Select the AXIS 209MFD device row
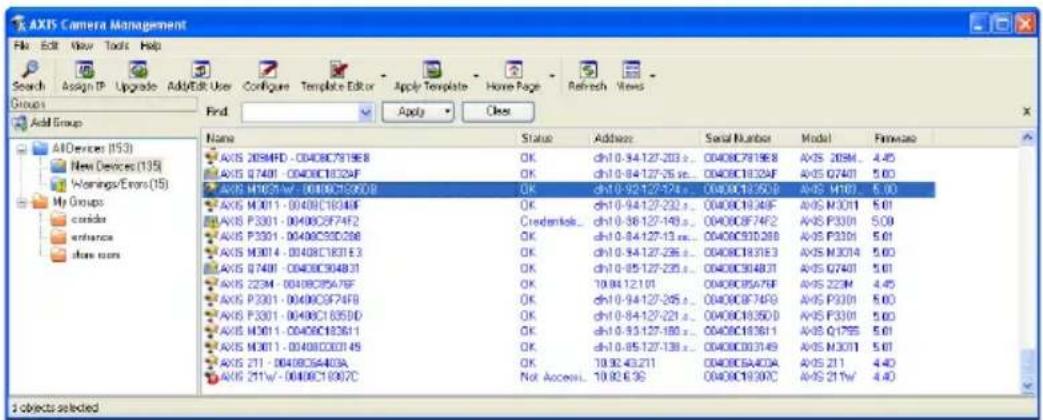Image resolution: width=1043 pixels, height=420 pixels. (x=569, y=157)
